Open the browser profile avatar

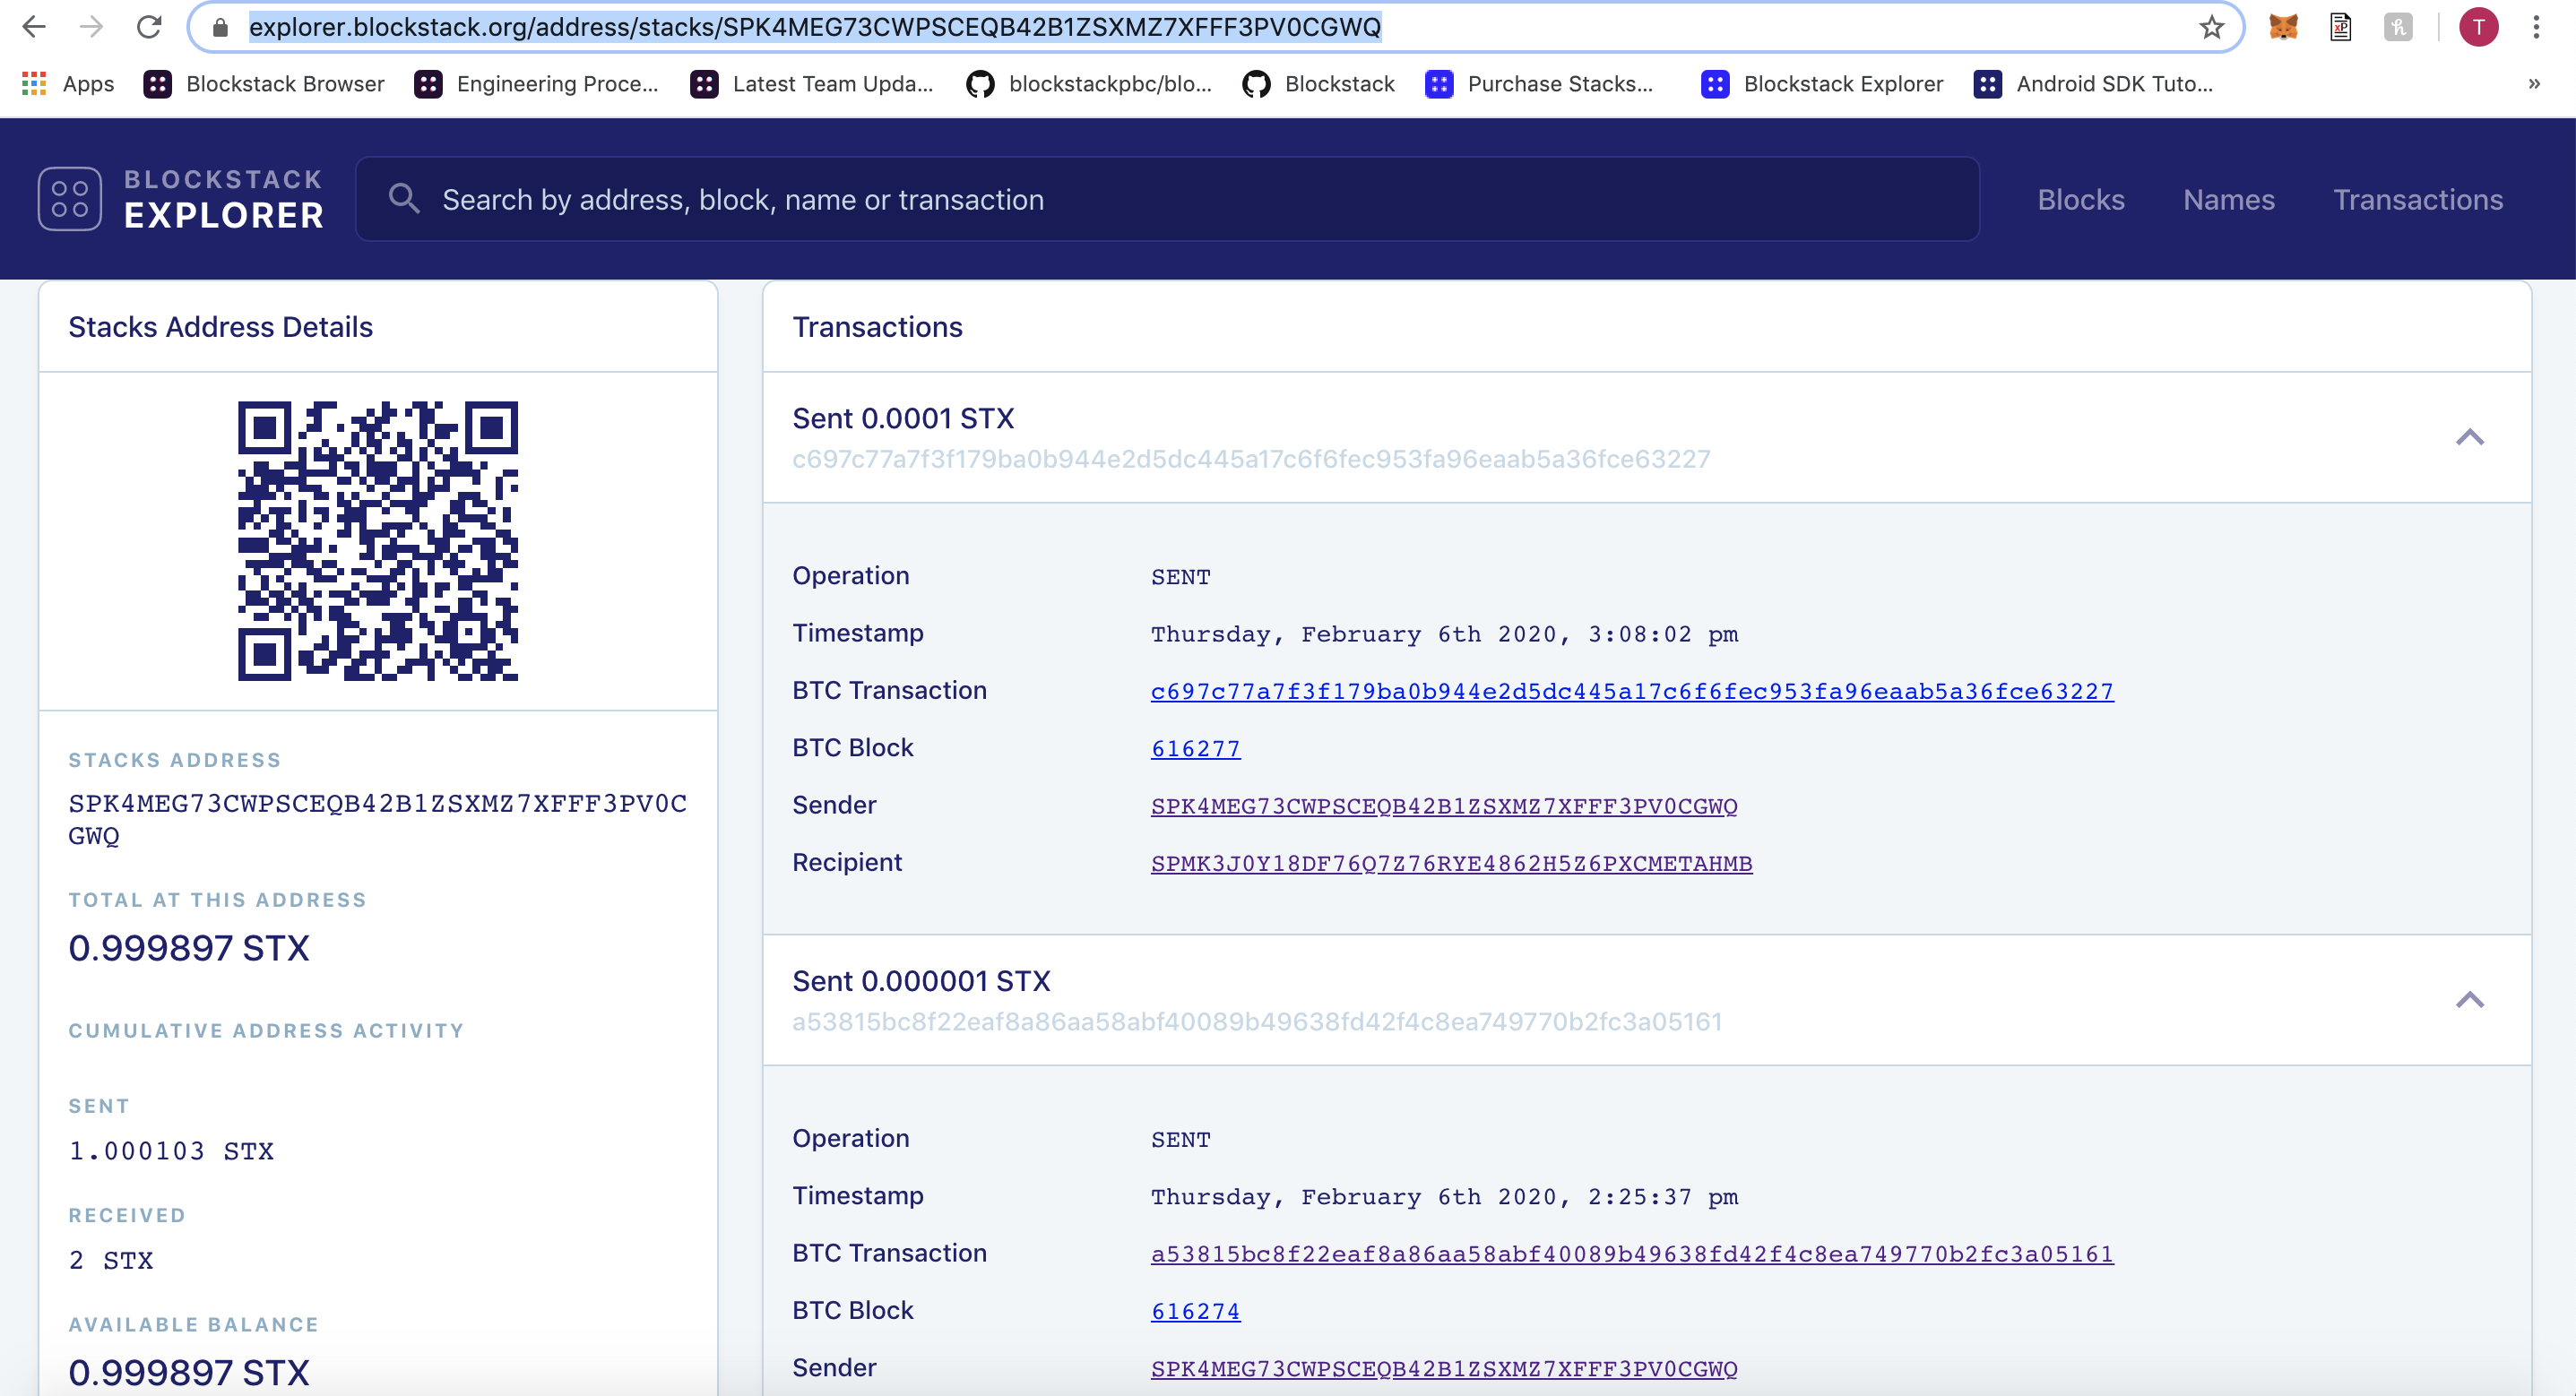coord(2479,27)
